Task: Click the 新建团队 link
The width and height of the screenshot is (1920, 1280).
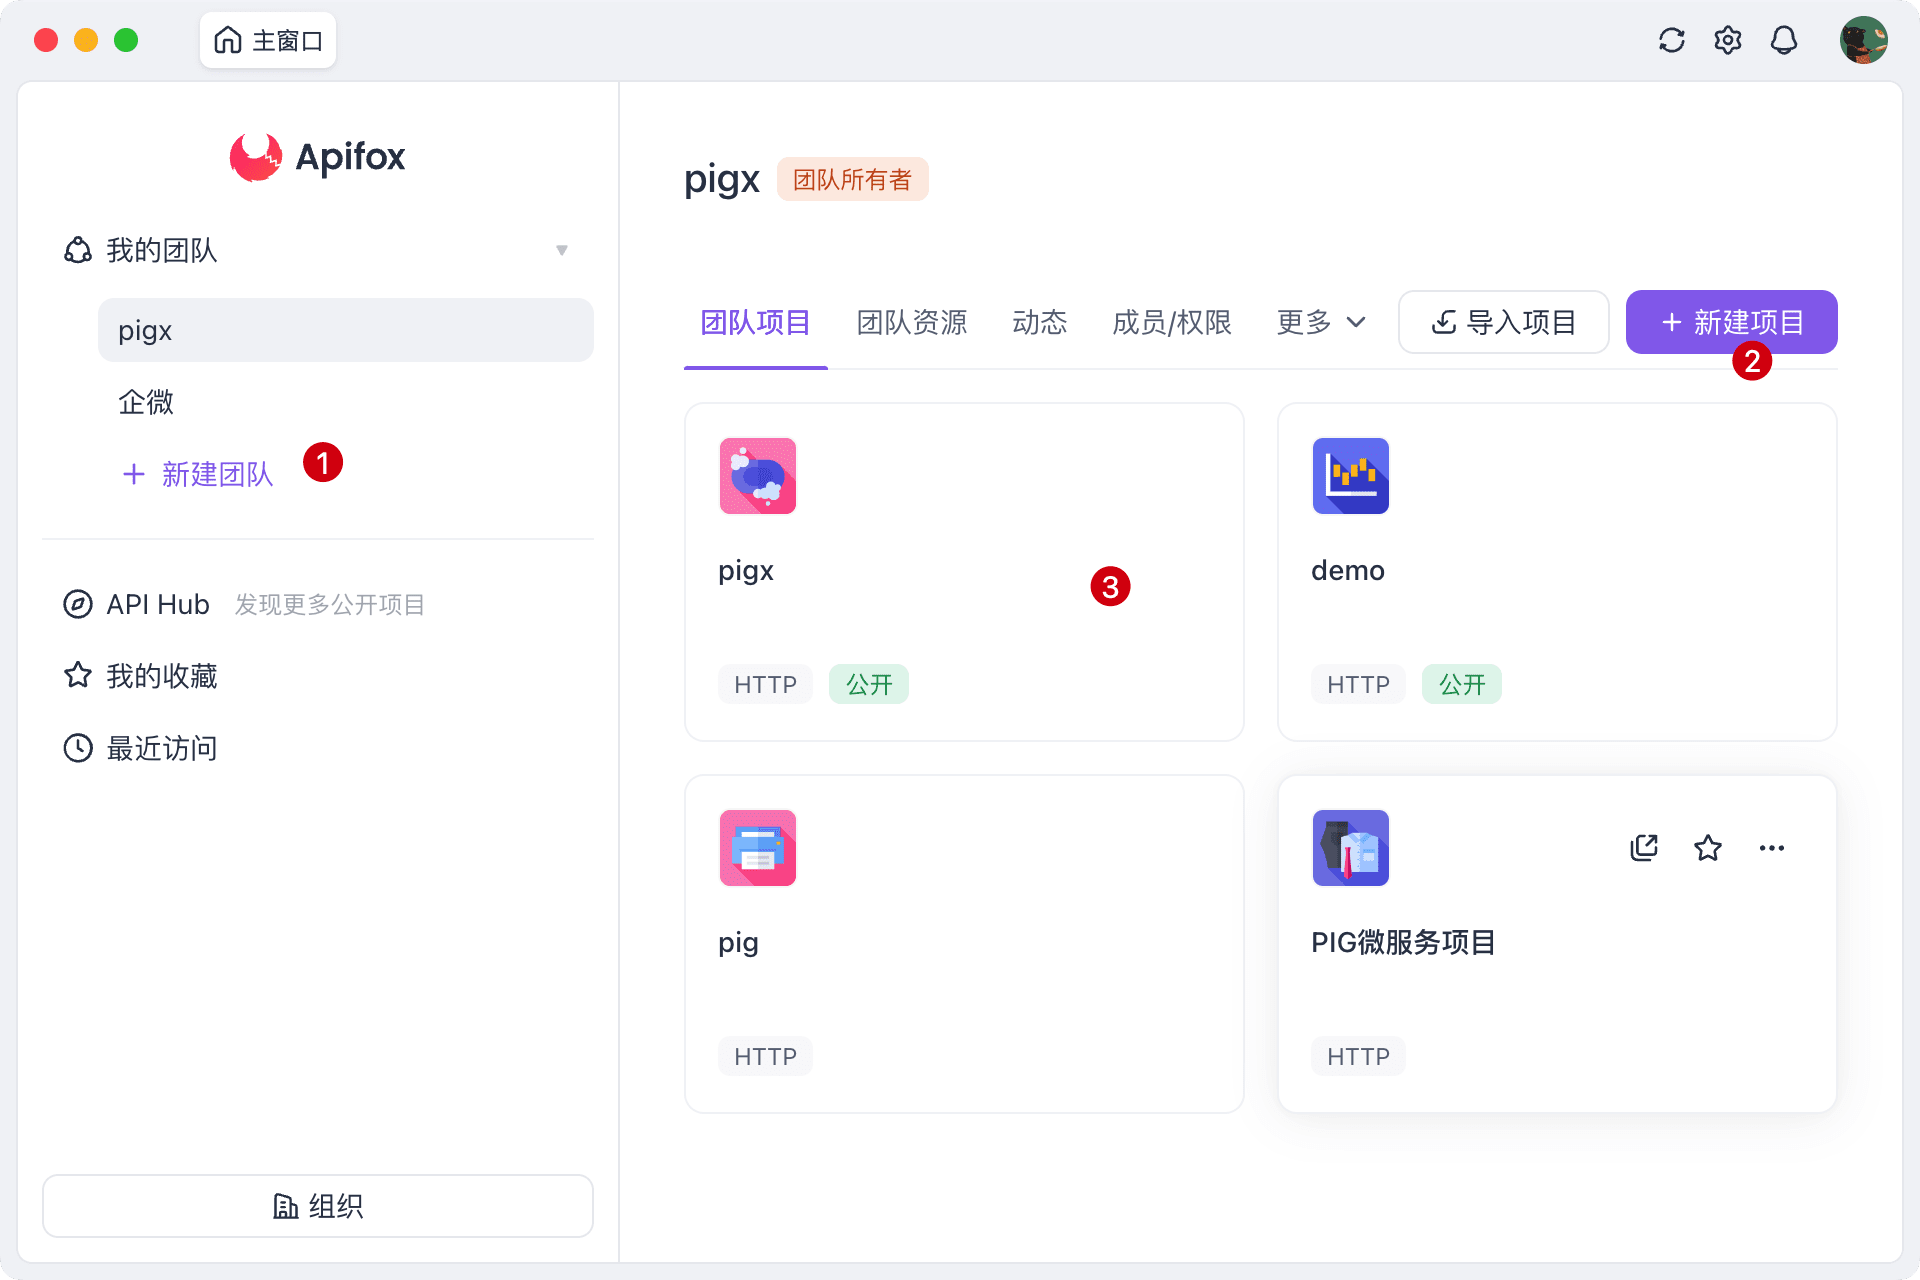Action: (198, 474)
